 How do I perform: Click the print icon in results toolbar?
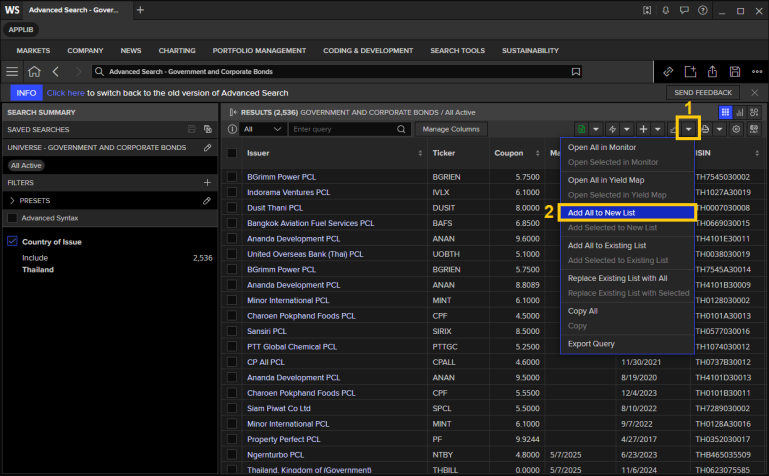(x=705, y=129)
